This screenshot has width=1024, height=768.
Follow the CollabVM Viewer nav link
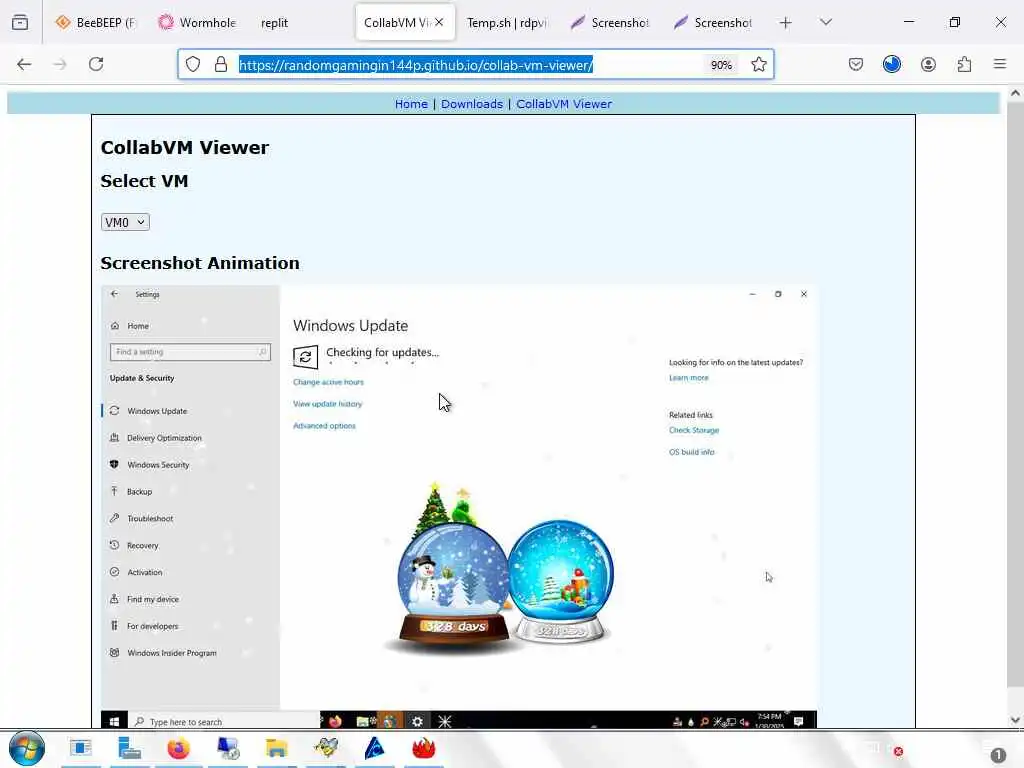pos(564,104)
